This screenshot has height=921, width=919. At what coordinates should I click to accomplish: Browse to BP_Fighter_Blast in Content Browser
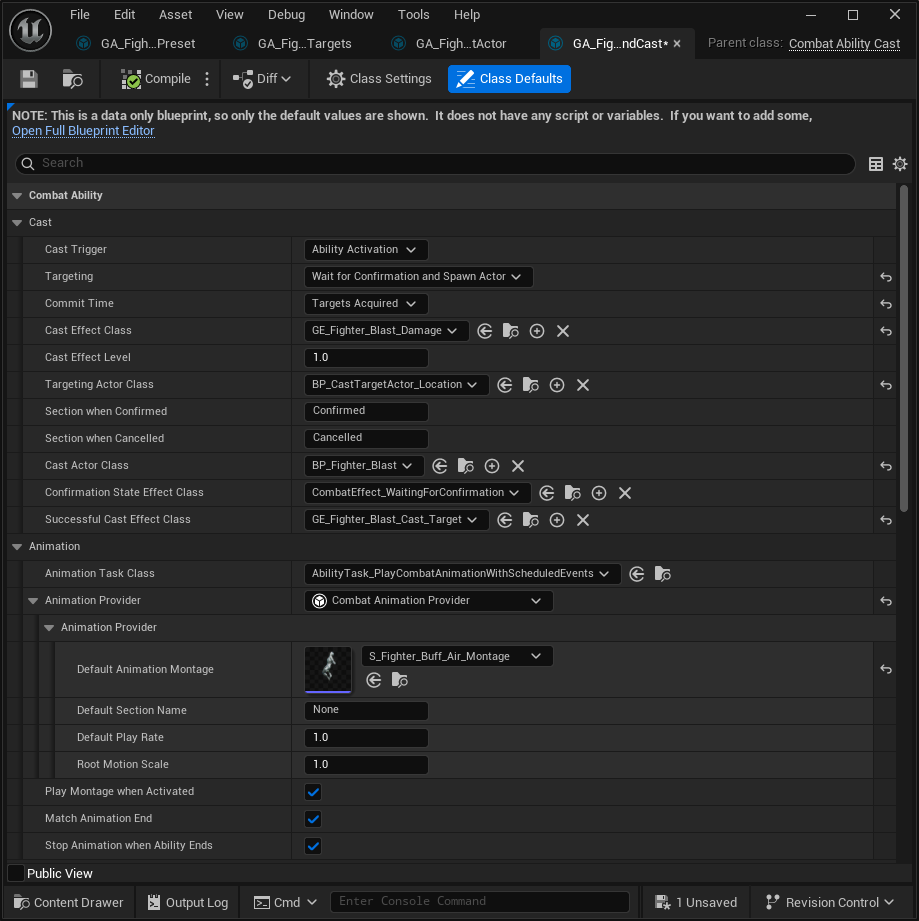[466, 466]
